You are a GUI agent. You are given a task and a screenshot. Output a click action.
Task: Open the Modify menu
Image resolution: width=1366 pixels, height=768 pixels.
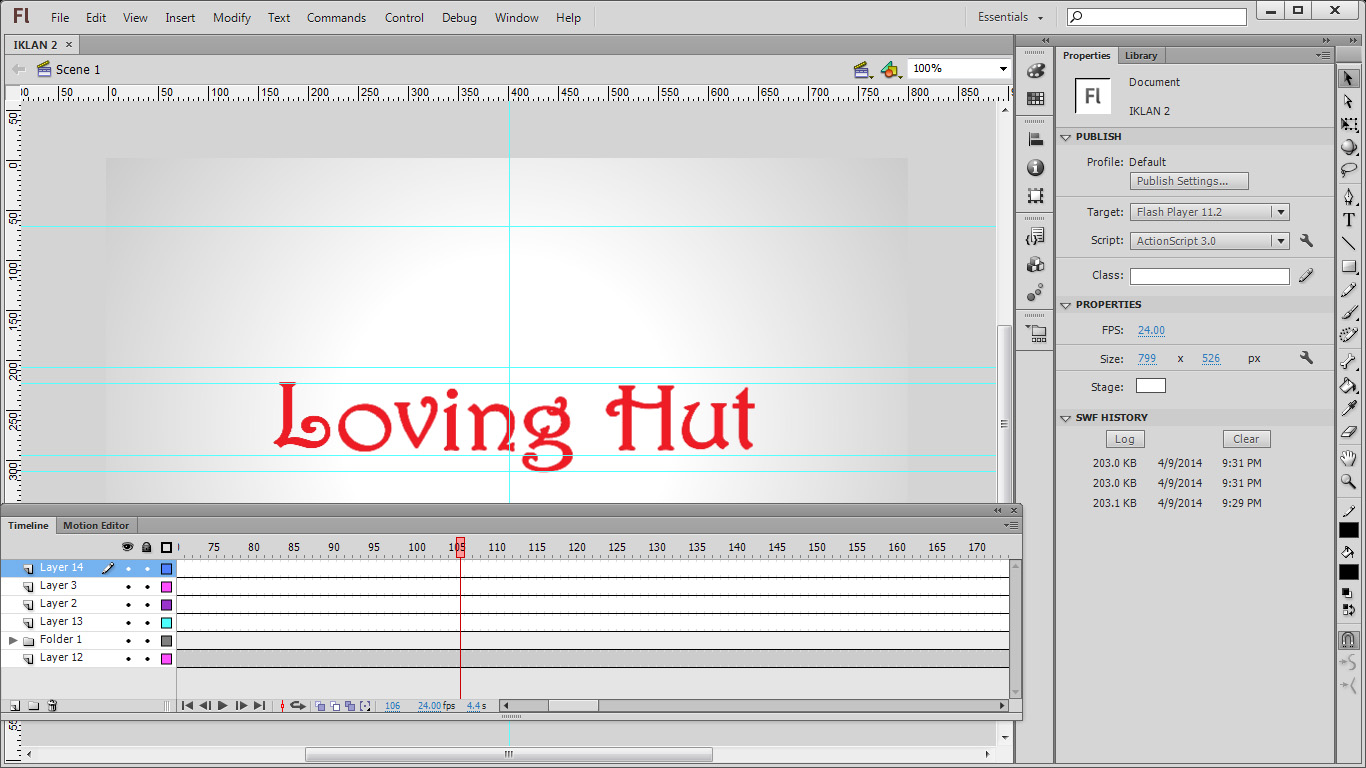tap(232, 18)
